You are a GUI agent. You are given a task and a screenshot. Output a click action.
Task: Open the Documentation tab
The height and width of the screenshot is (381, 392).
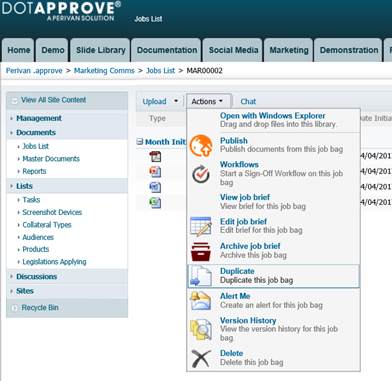[167, 50]
